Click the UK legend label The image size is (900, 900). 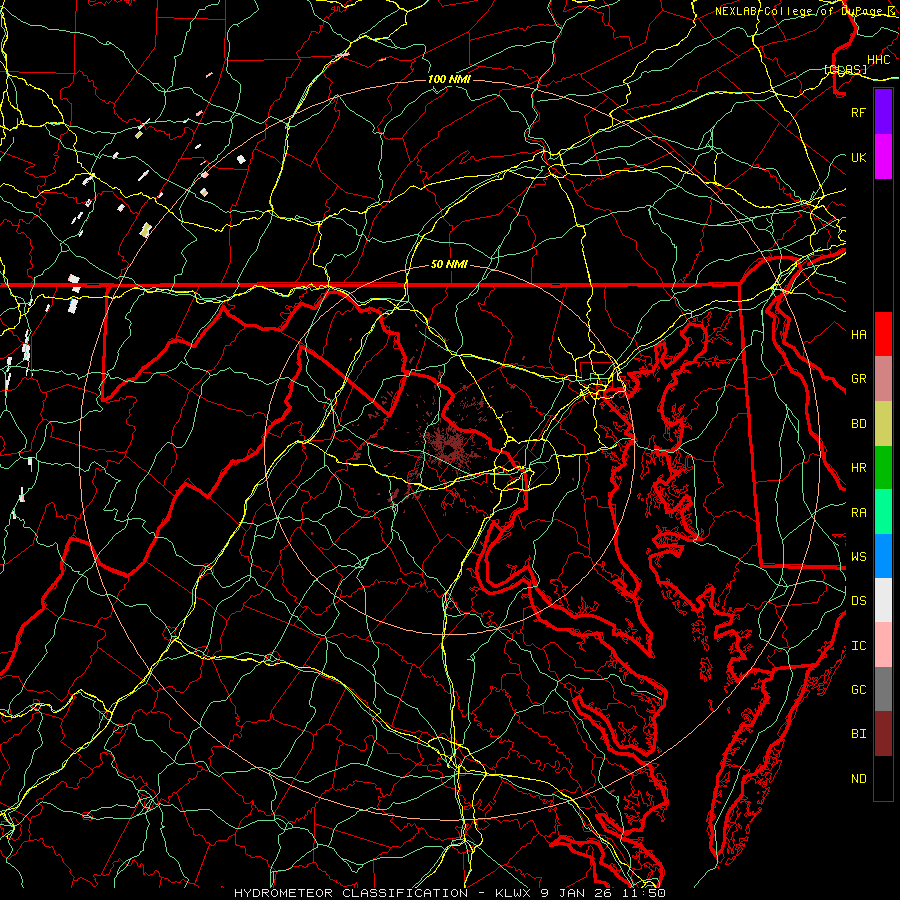tap(858, 157)
